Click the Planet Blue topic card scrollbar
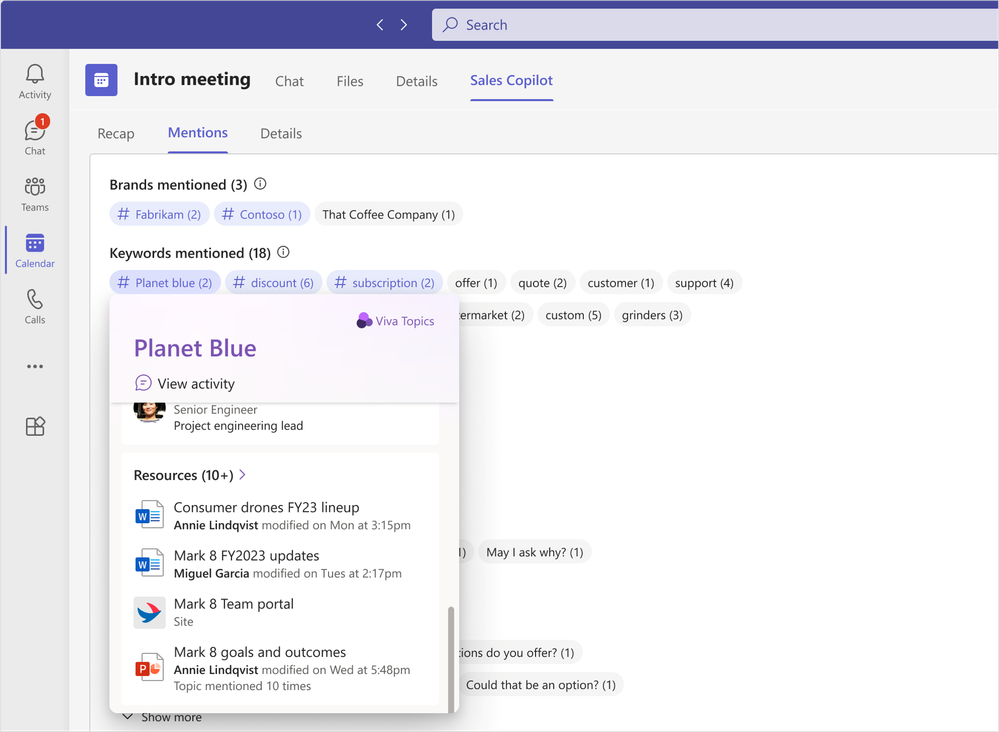The height and width of the screenshot is (732, 999). pyautogui.click(x=451, y=659)
